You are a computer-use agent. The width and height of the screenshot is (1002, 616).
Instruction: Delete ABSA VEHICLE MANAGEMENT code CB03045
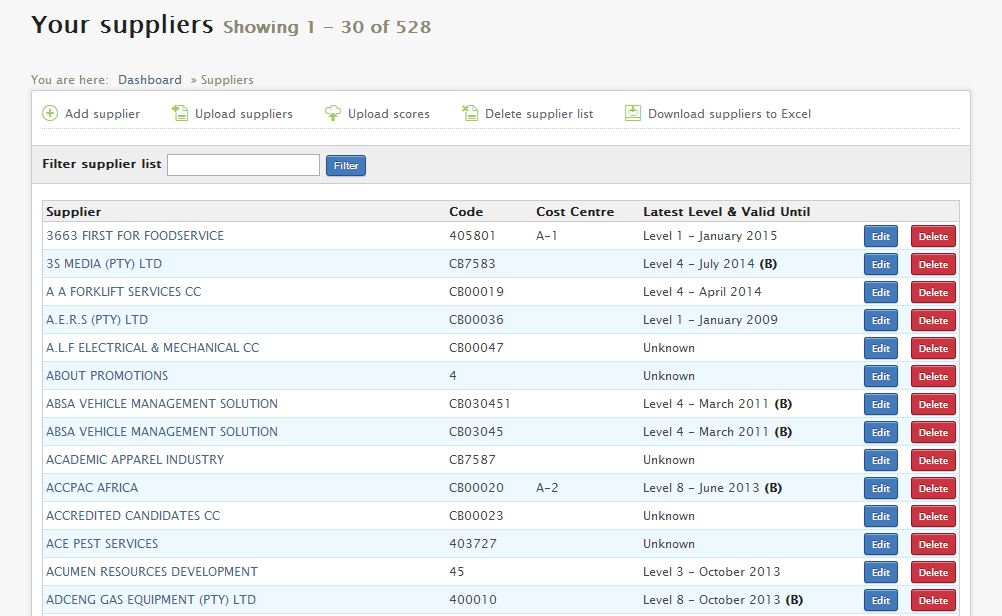click(x=933, y=433)
